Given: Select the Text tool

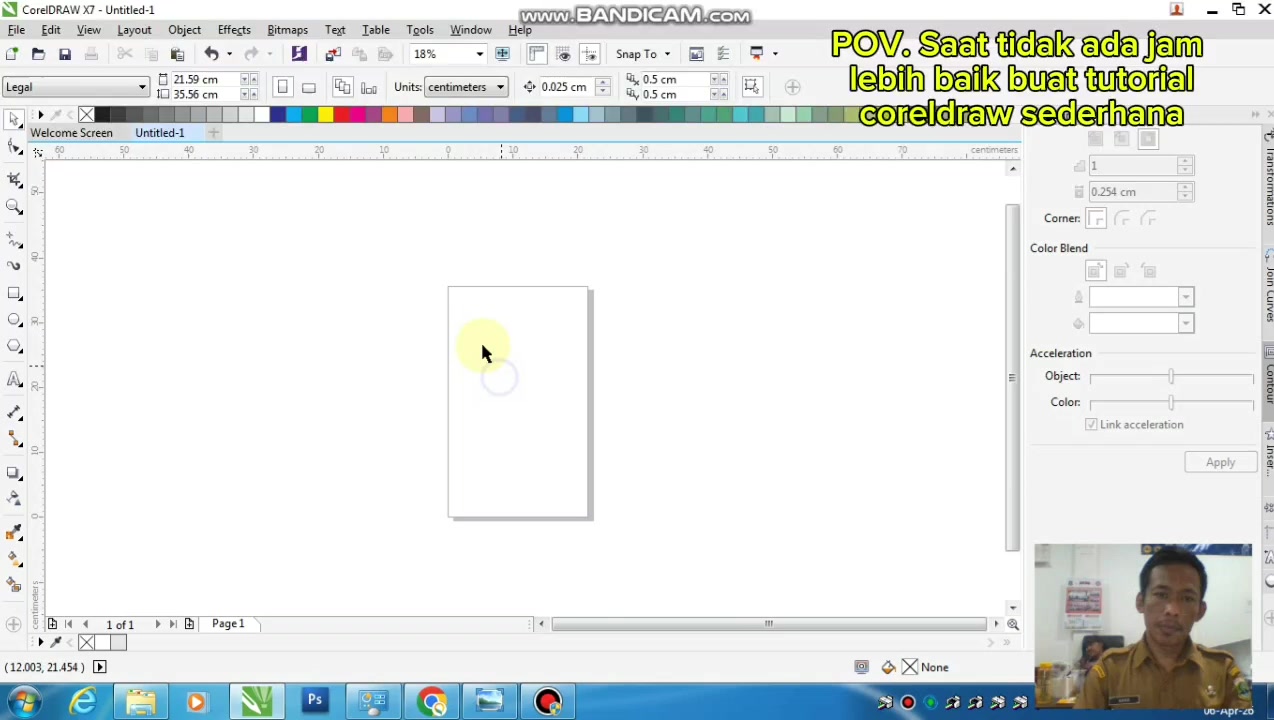Looking at the screenshot, I should pos(14,379).
